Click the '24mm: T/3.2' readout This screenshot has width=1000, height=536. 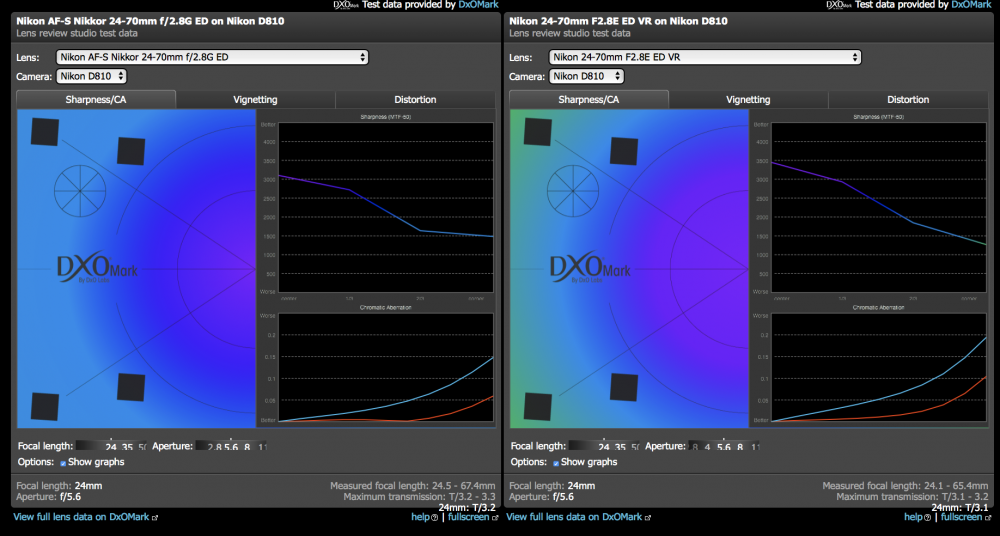tap(467, 507)
